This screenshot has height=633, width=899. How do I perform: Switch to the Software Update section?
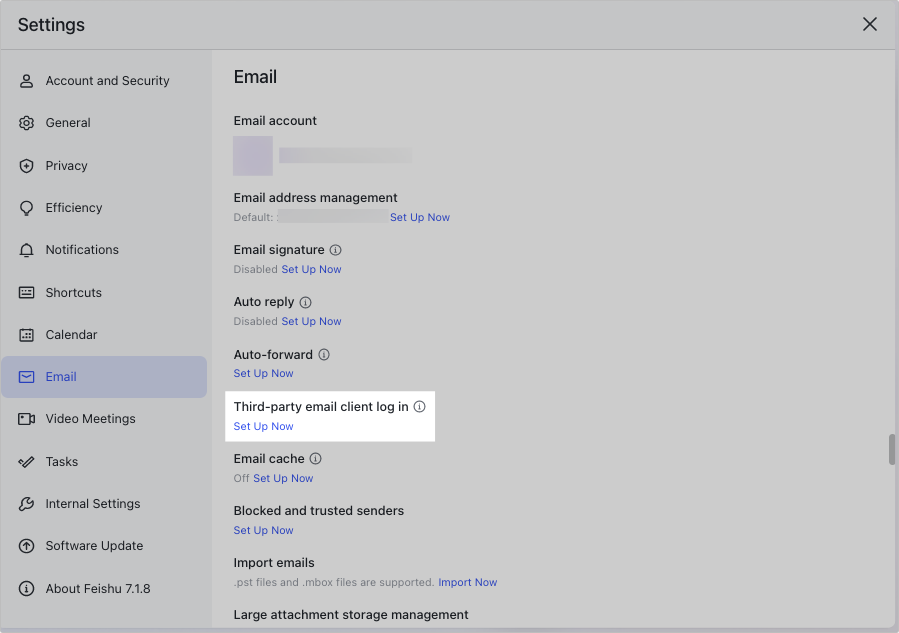coord(95,546)
